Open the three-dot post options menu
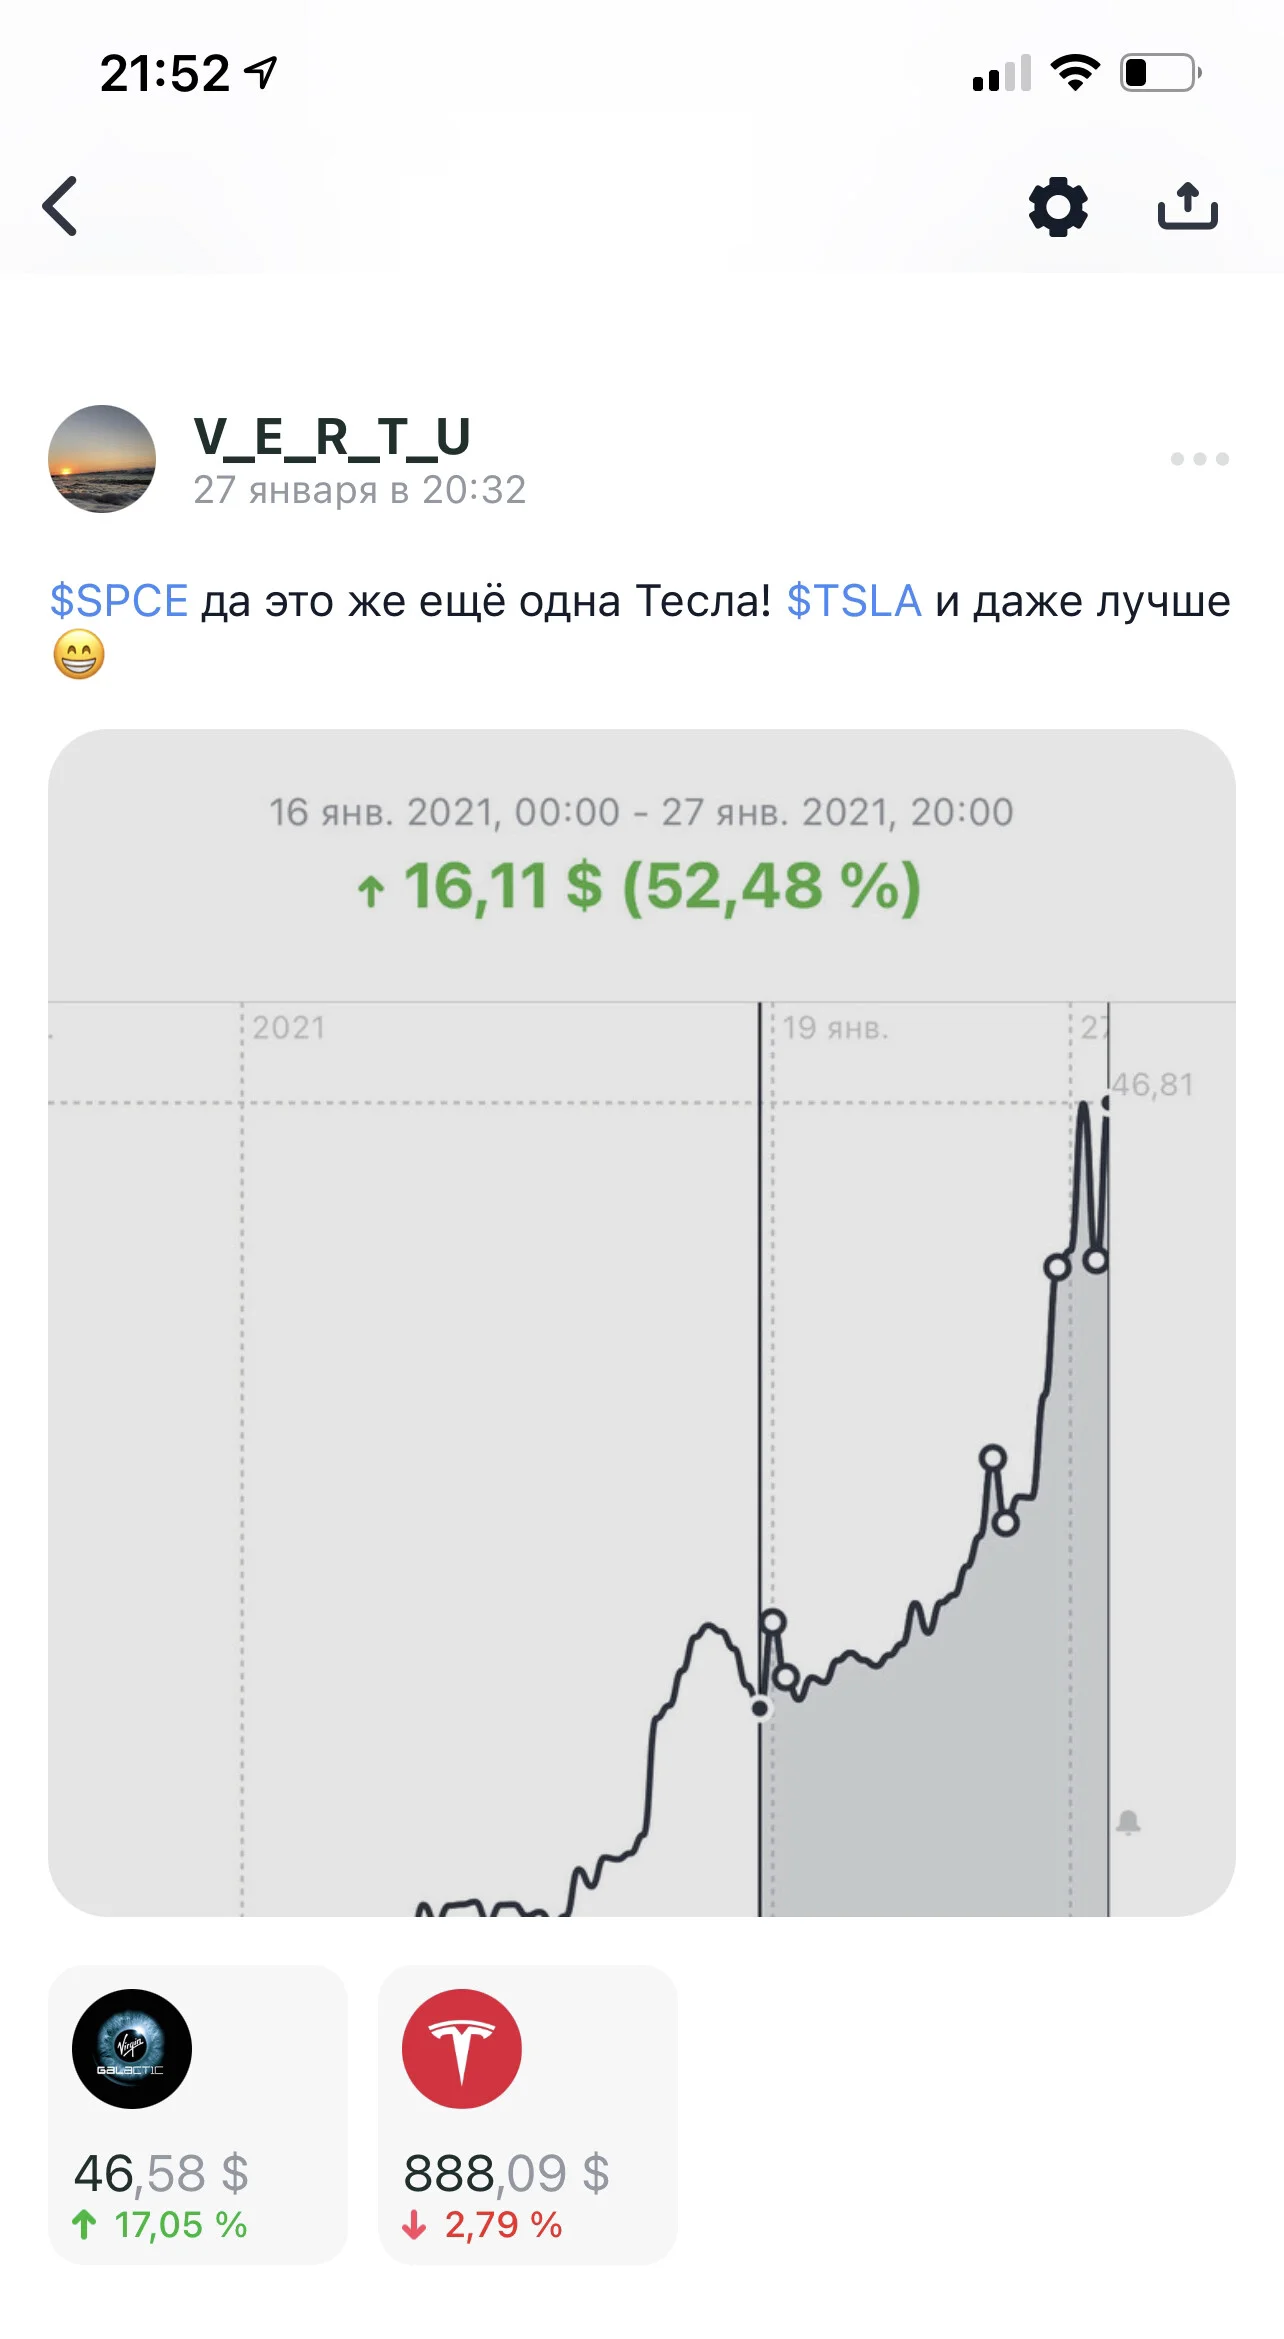 (x=1200, y=459)
